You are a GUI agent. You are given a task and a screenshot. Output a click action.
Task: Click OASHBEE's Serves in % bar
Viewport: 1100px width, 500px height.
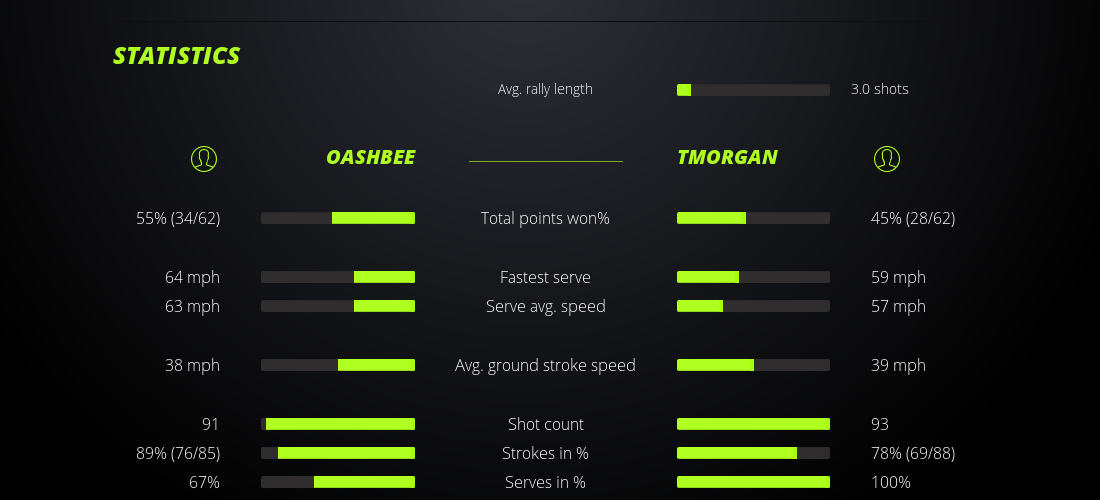(338, 482)
